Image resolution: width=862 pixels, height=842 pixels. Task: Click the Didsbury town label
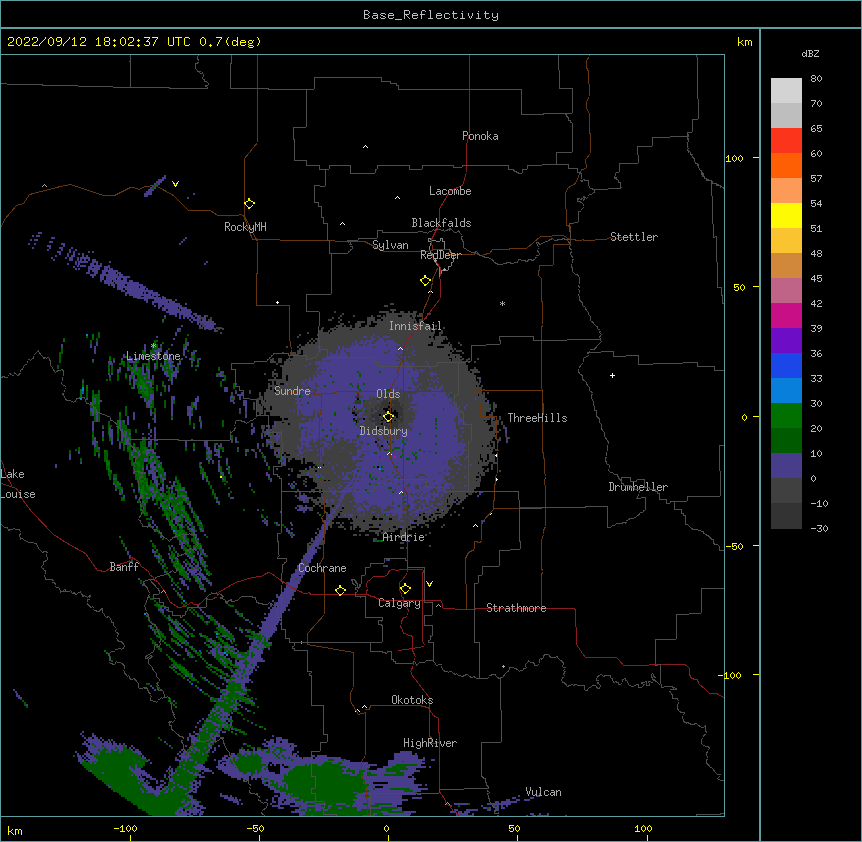(x=384, y=431)
